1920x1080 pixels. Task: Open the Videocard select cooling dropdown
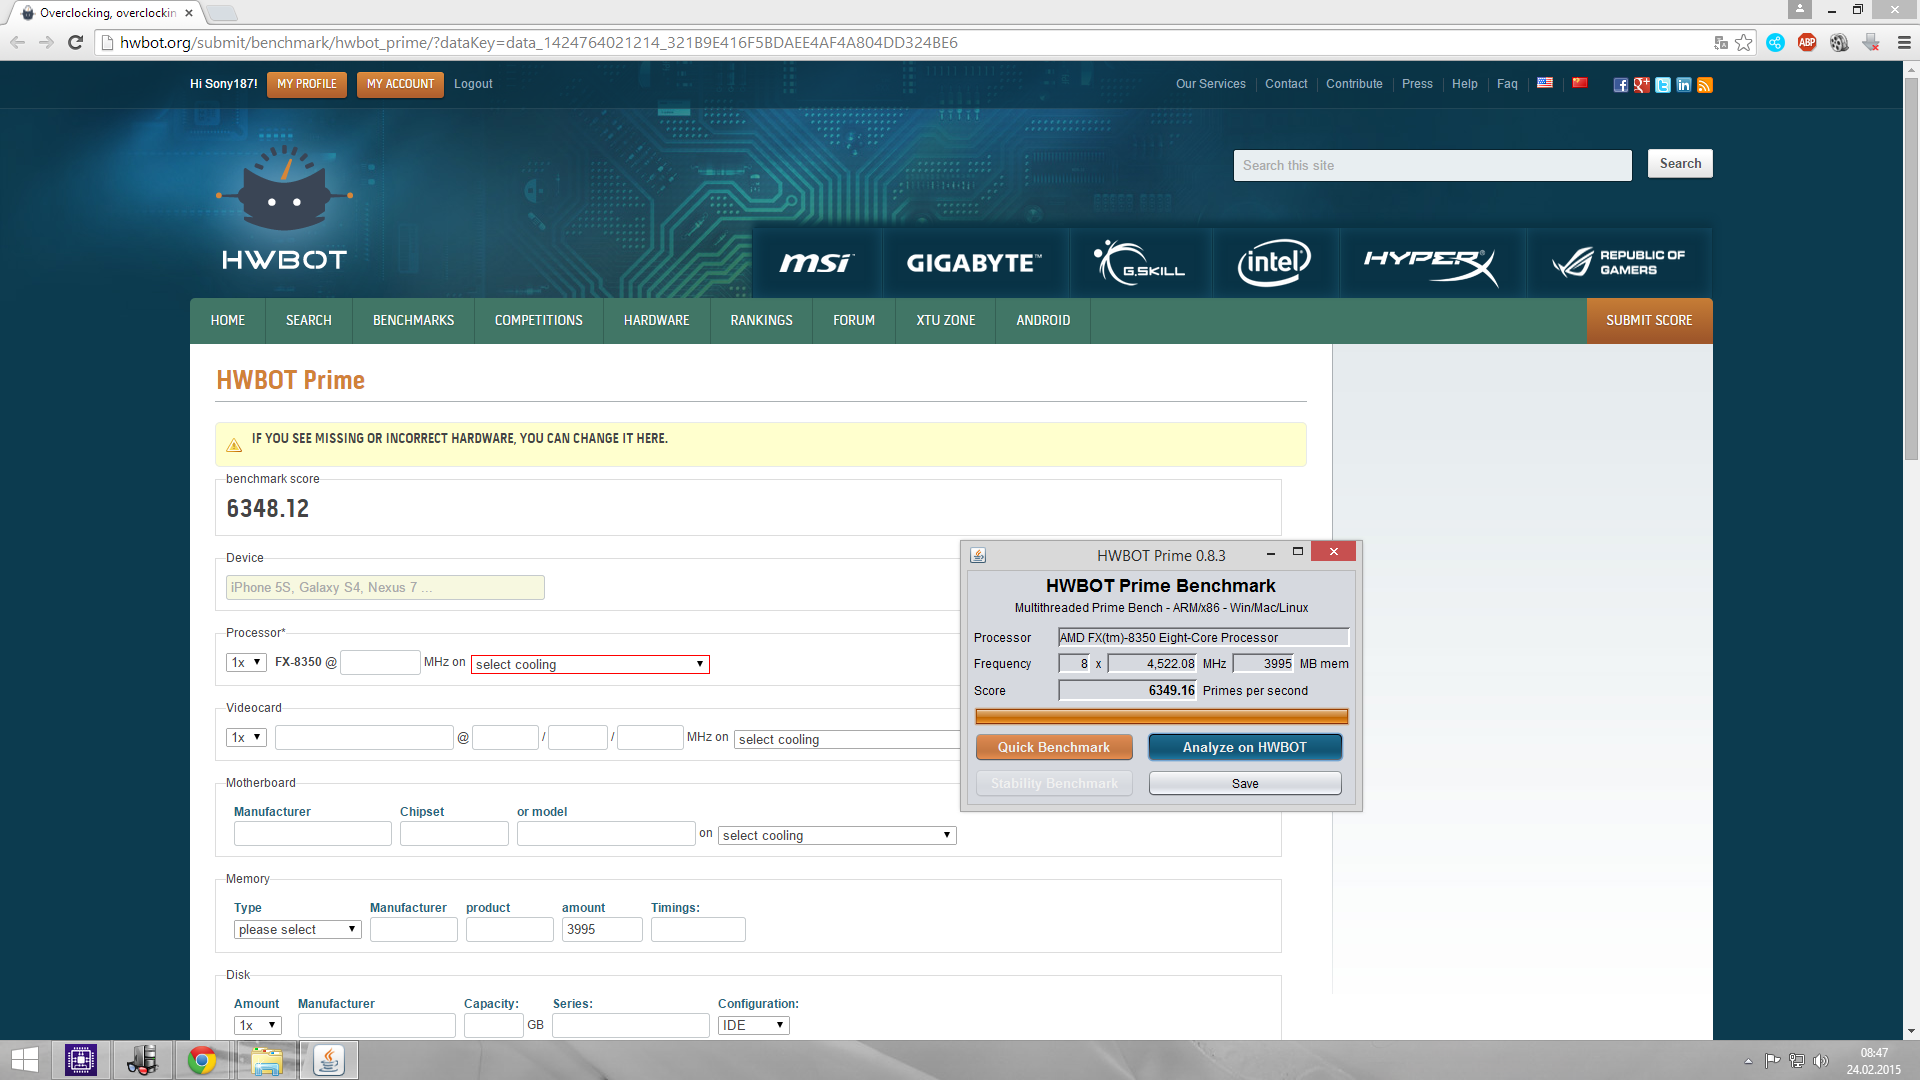[847, 739]
